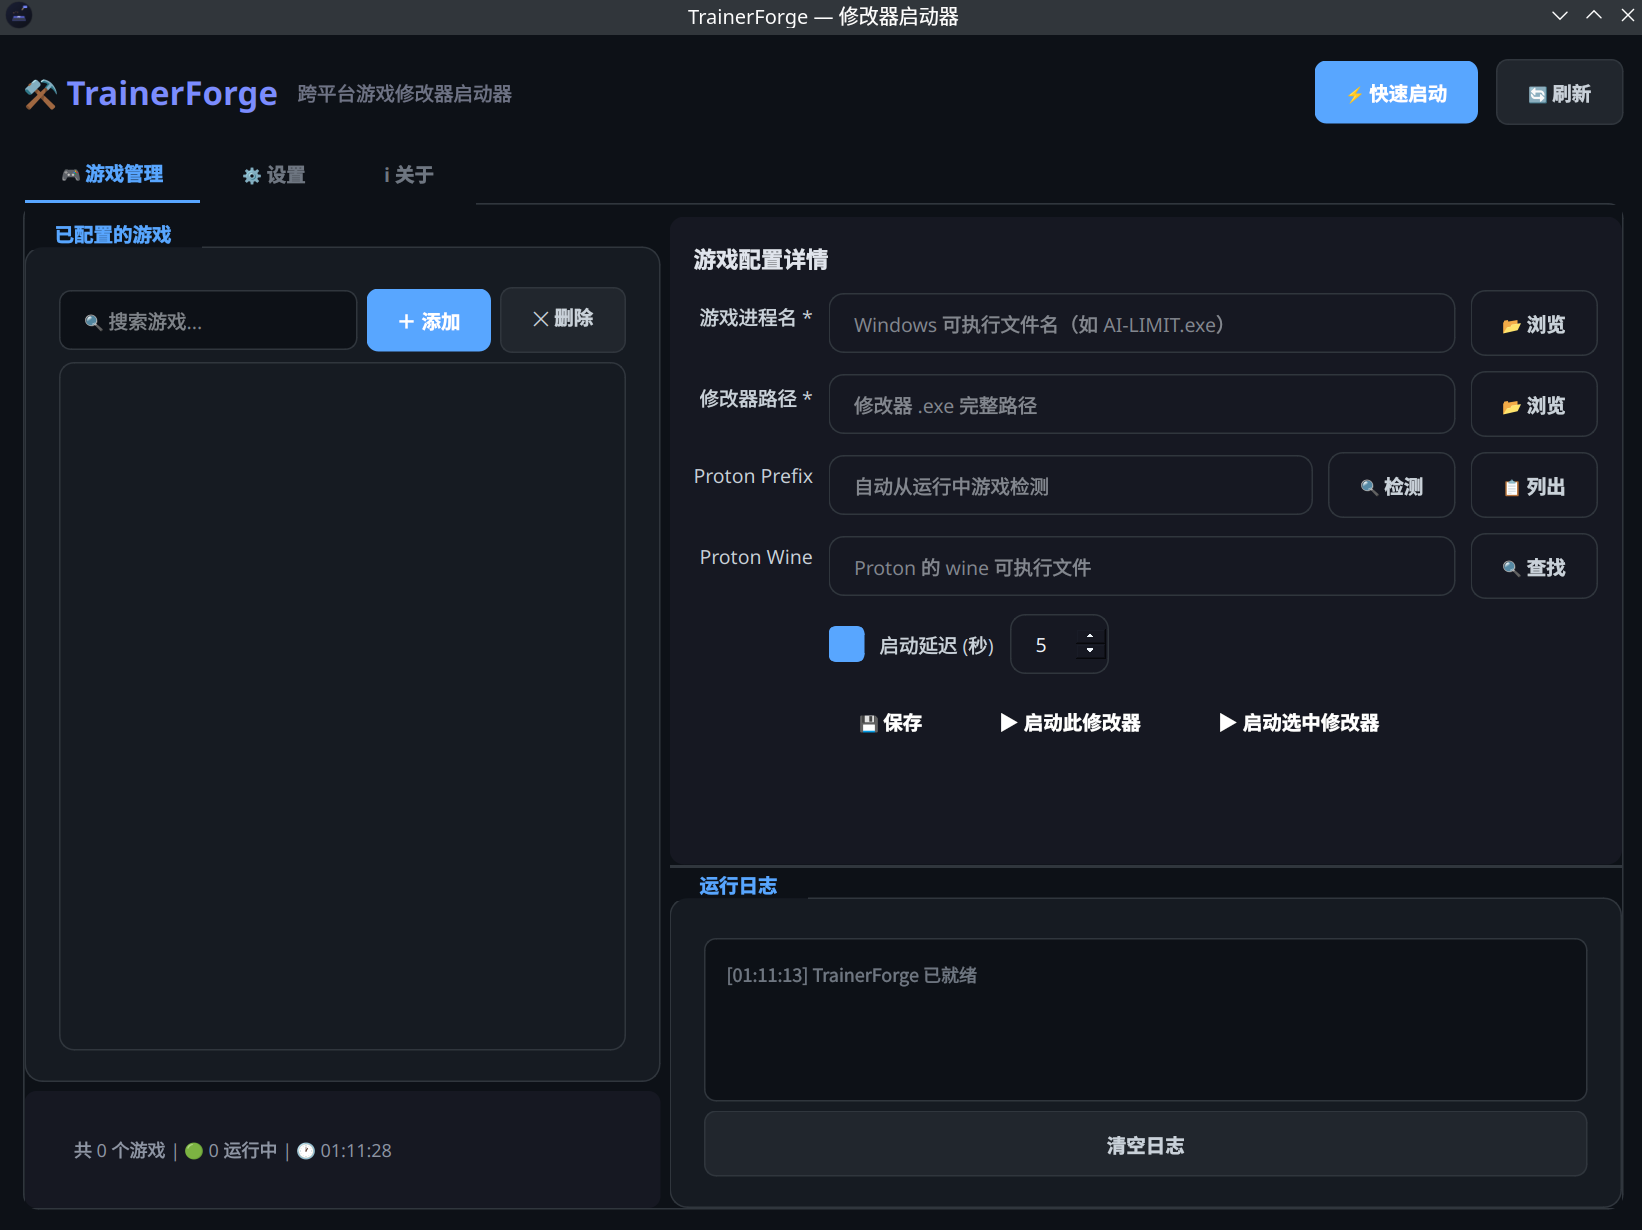Click the 0 运行中 running status indicator
Screen dimensions: 1642x1230
[x=231, y=1151]
